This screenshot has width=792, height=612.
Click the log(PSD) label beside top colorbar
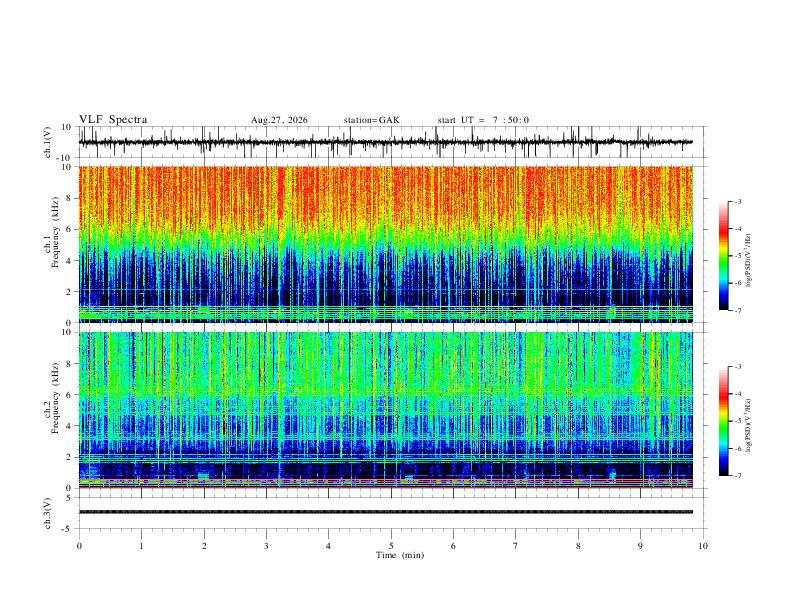point(748,261)
